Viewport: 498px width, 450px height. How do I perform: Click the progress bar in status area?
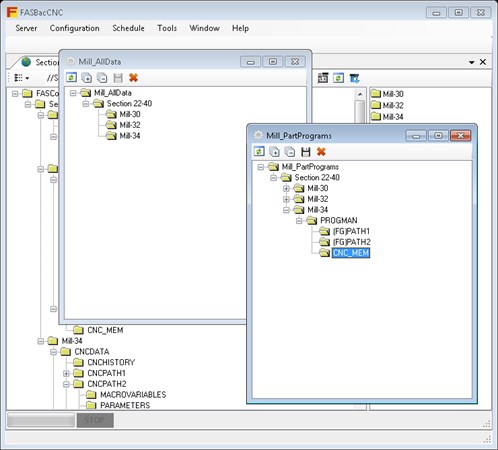coord(41,420)
